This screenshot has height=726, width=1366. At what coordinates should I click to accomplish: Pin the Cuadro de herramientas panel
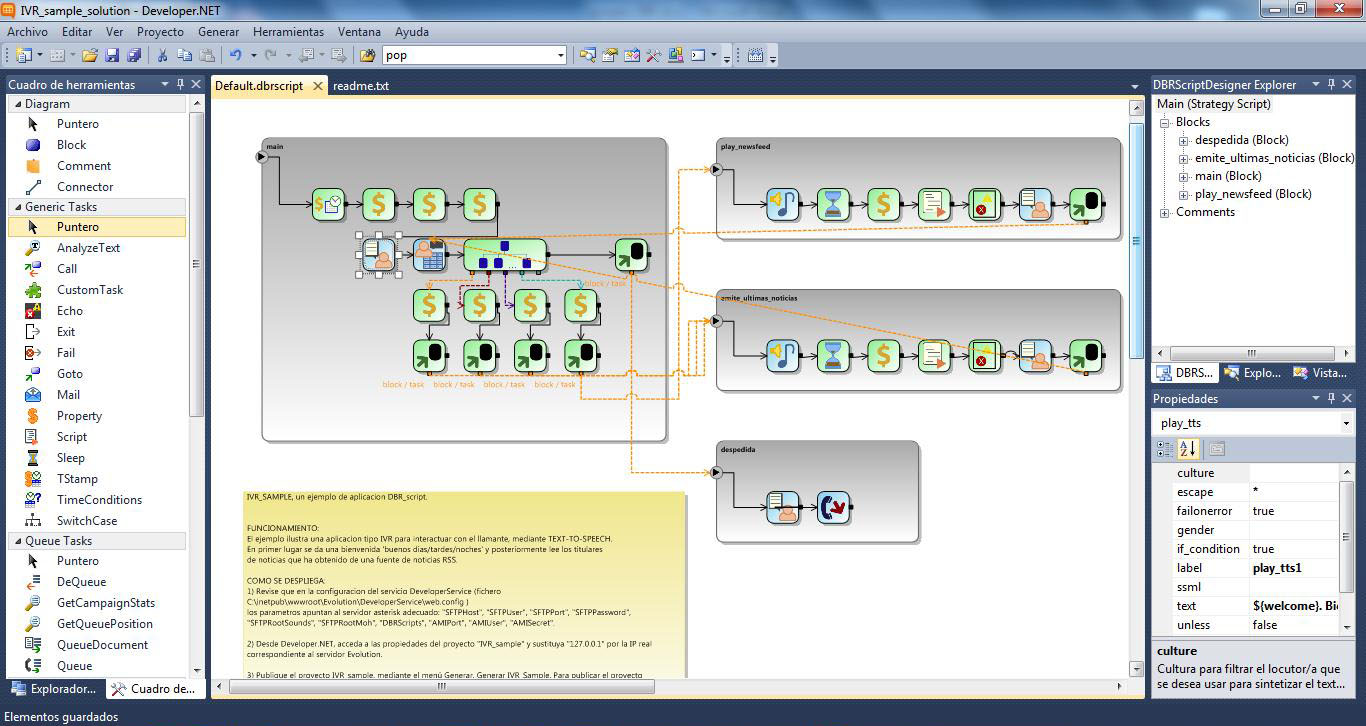point(180,85)
